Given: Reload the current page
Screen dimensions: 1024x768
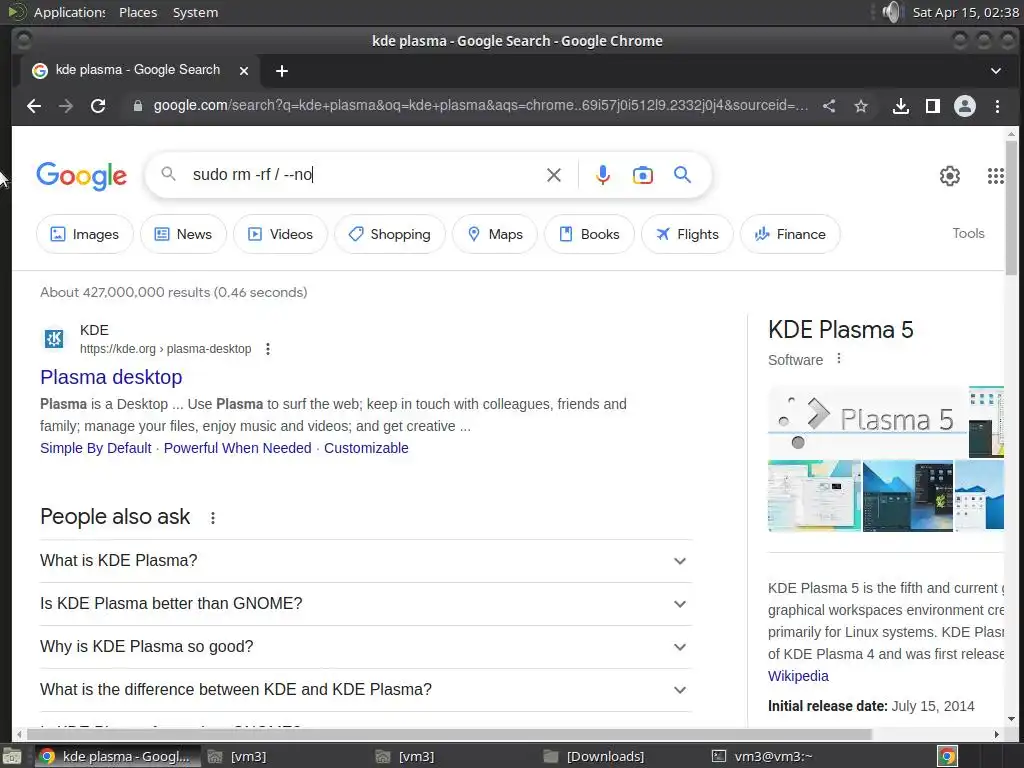Looking at the screenshot, I should (x=98, y=106).
